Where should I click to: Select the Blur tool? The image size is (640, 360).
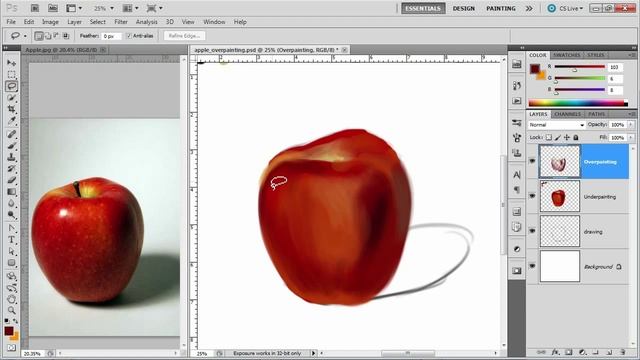(x=11, y=203)
